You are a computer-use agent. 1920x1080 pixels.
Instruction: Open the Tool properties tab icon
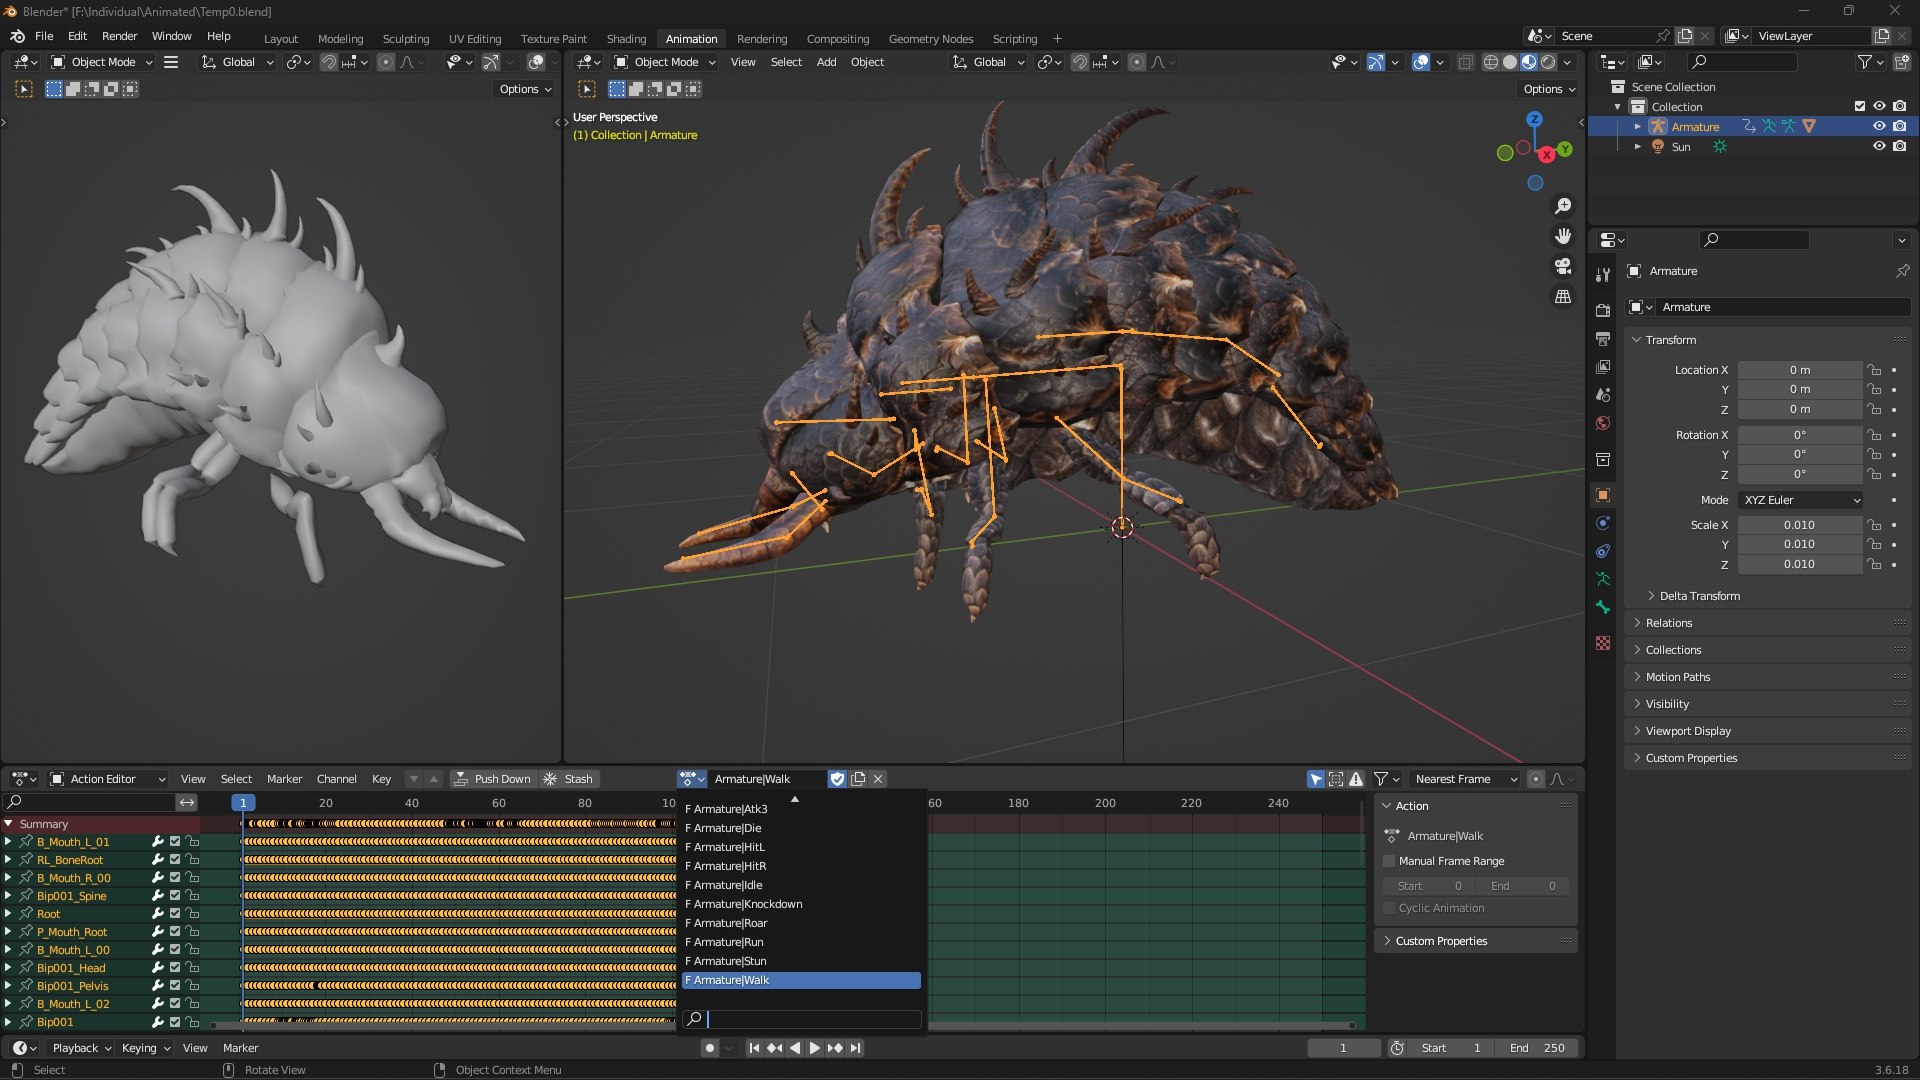click(1603, 275)
